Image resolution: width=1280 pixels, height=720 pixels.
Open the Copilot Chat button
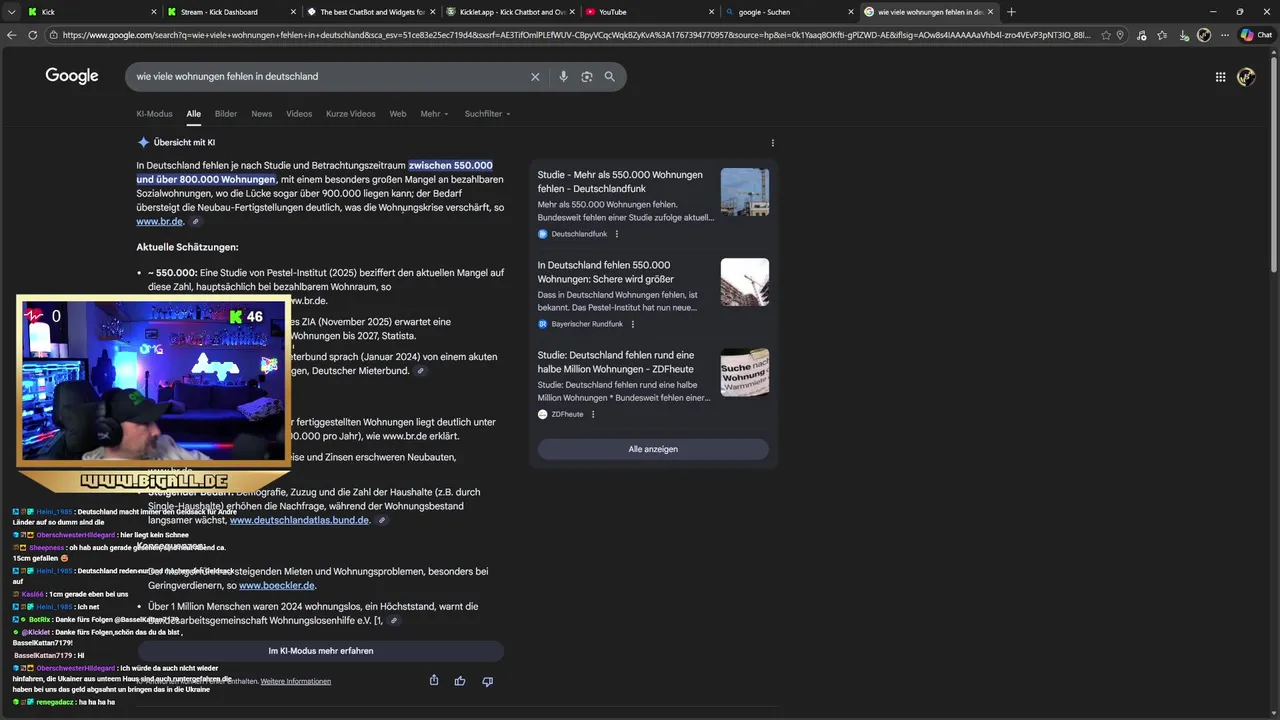pyautogui.click(x=1256, y=35)
